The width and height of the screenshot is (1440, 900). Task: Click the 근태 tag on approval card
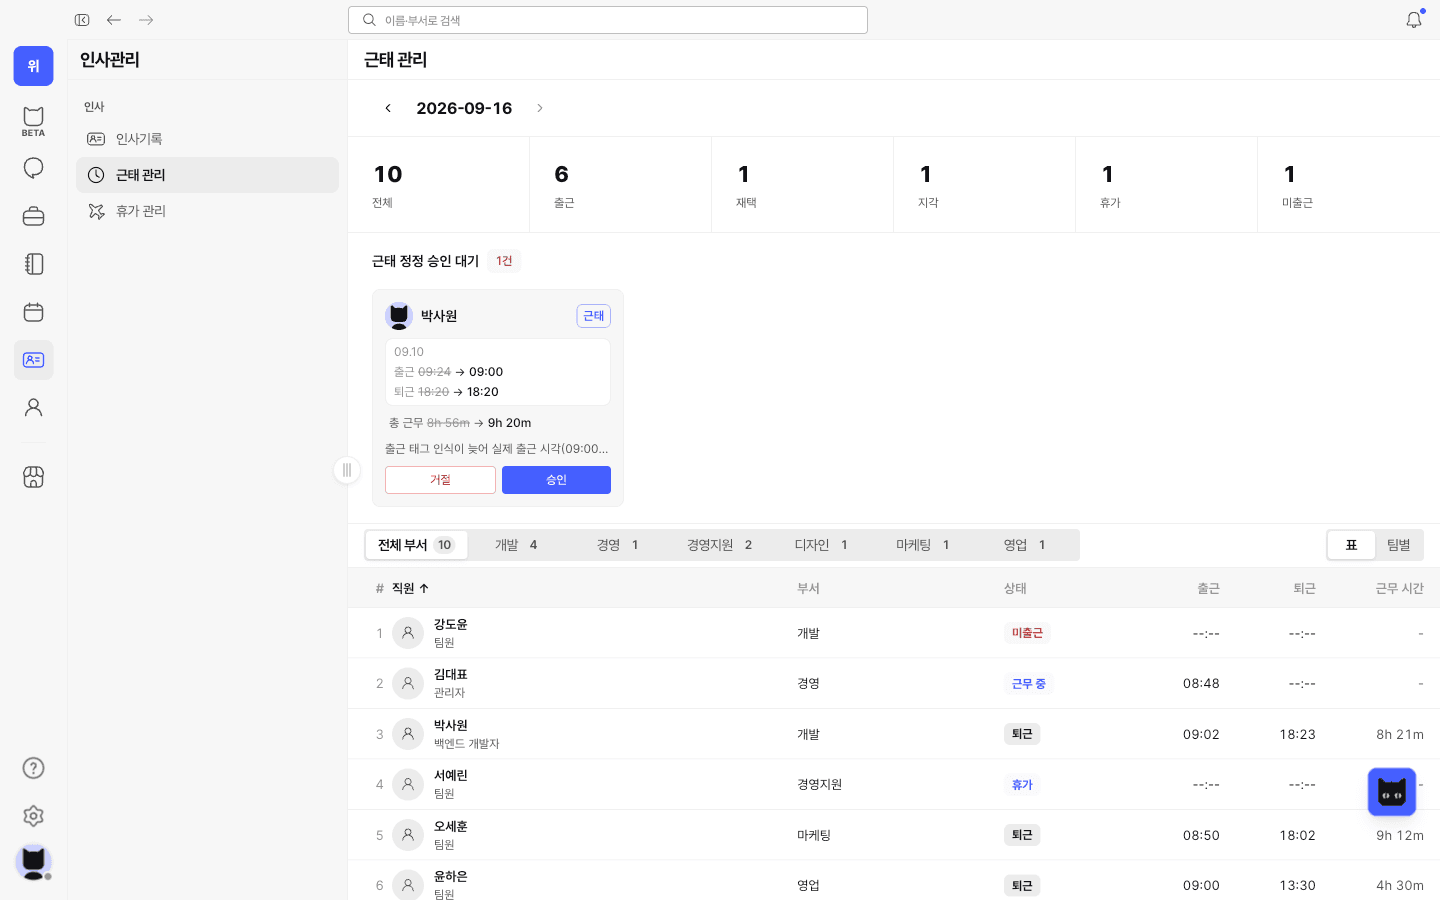(594, 316)
